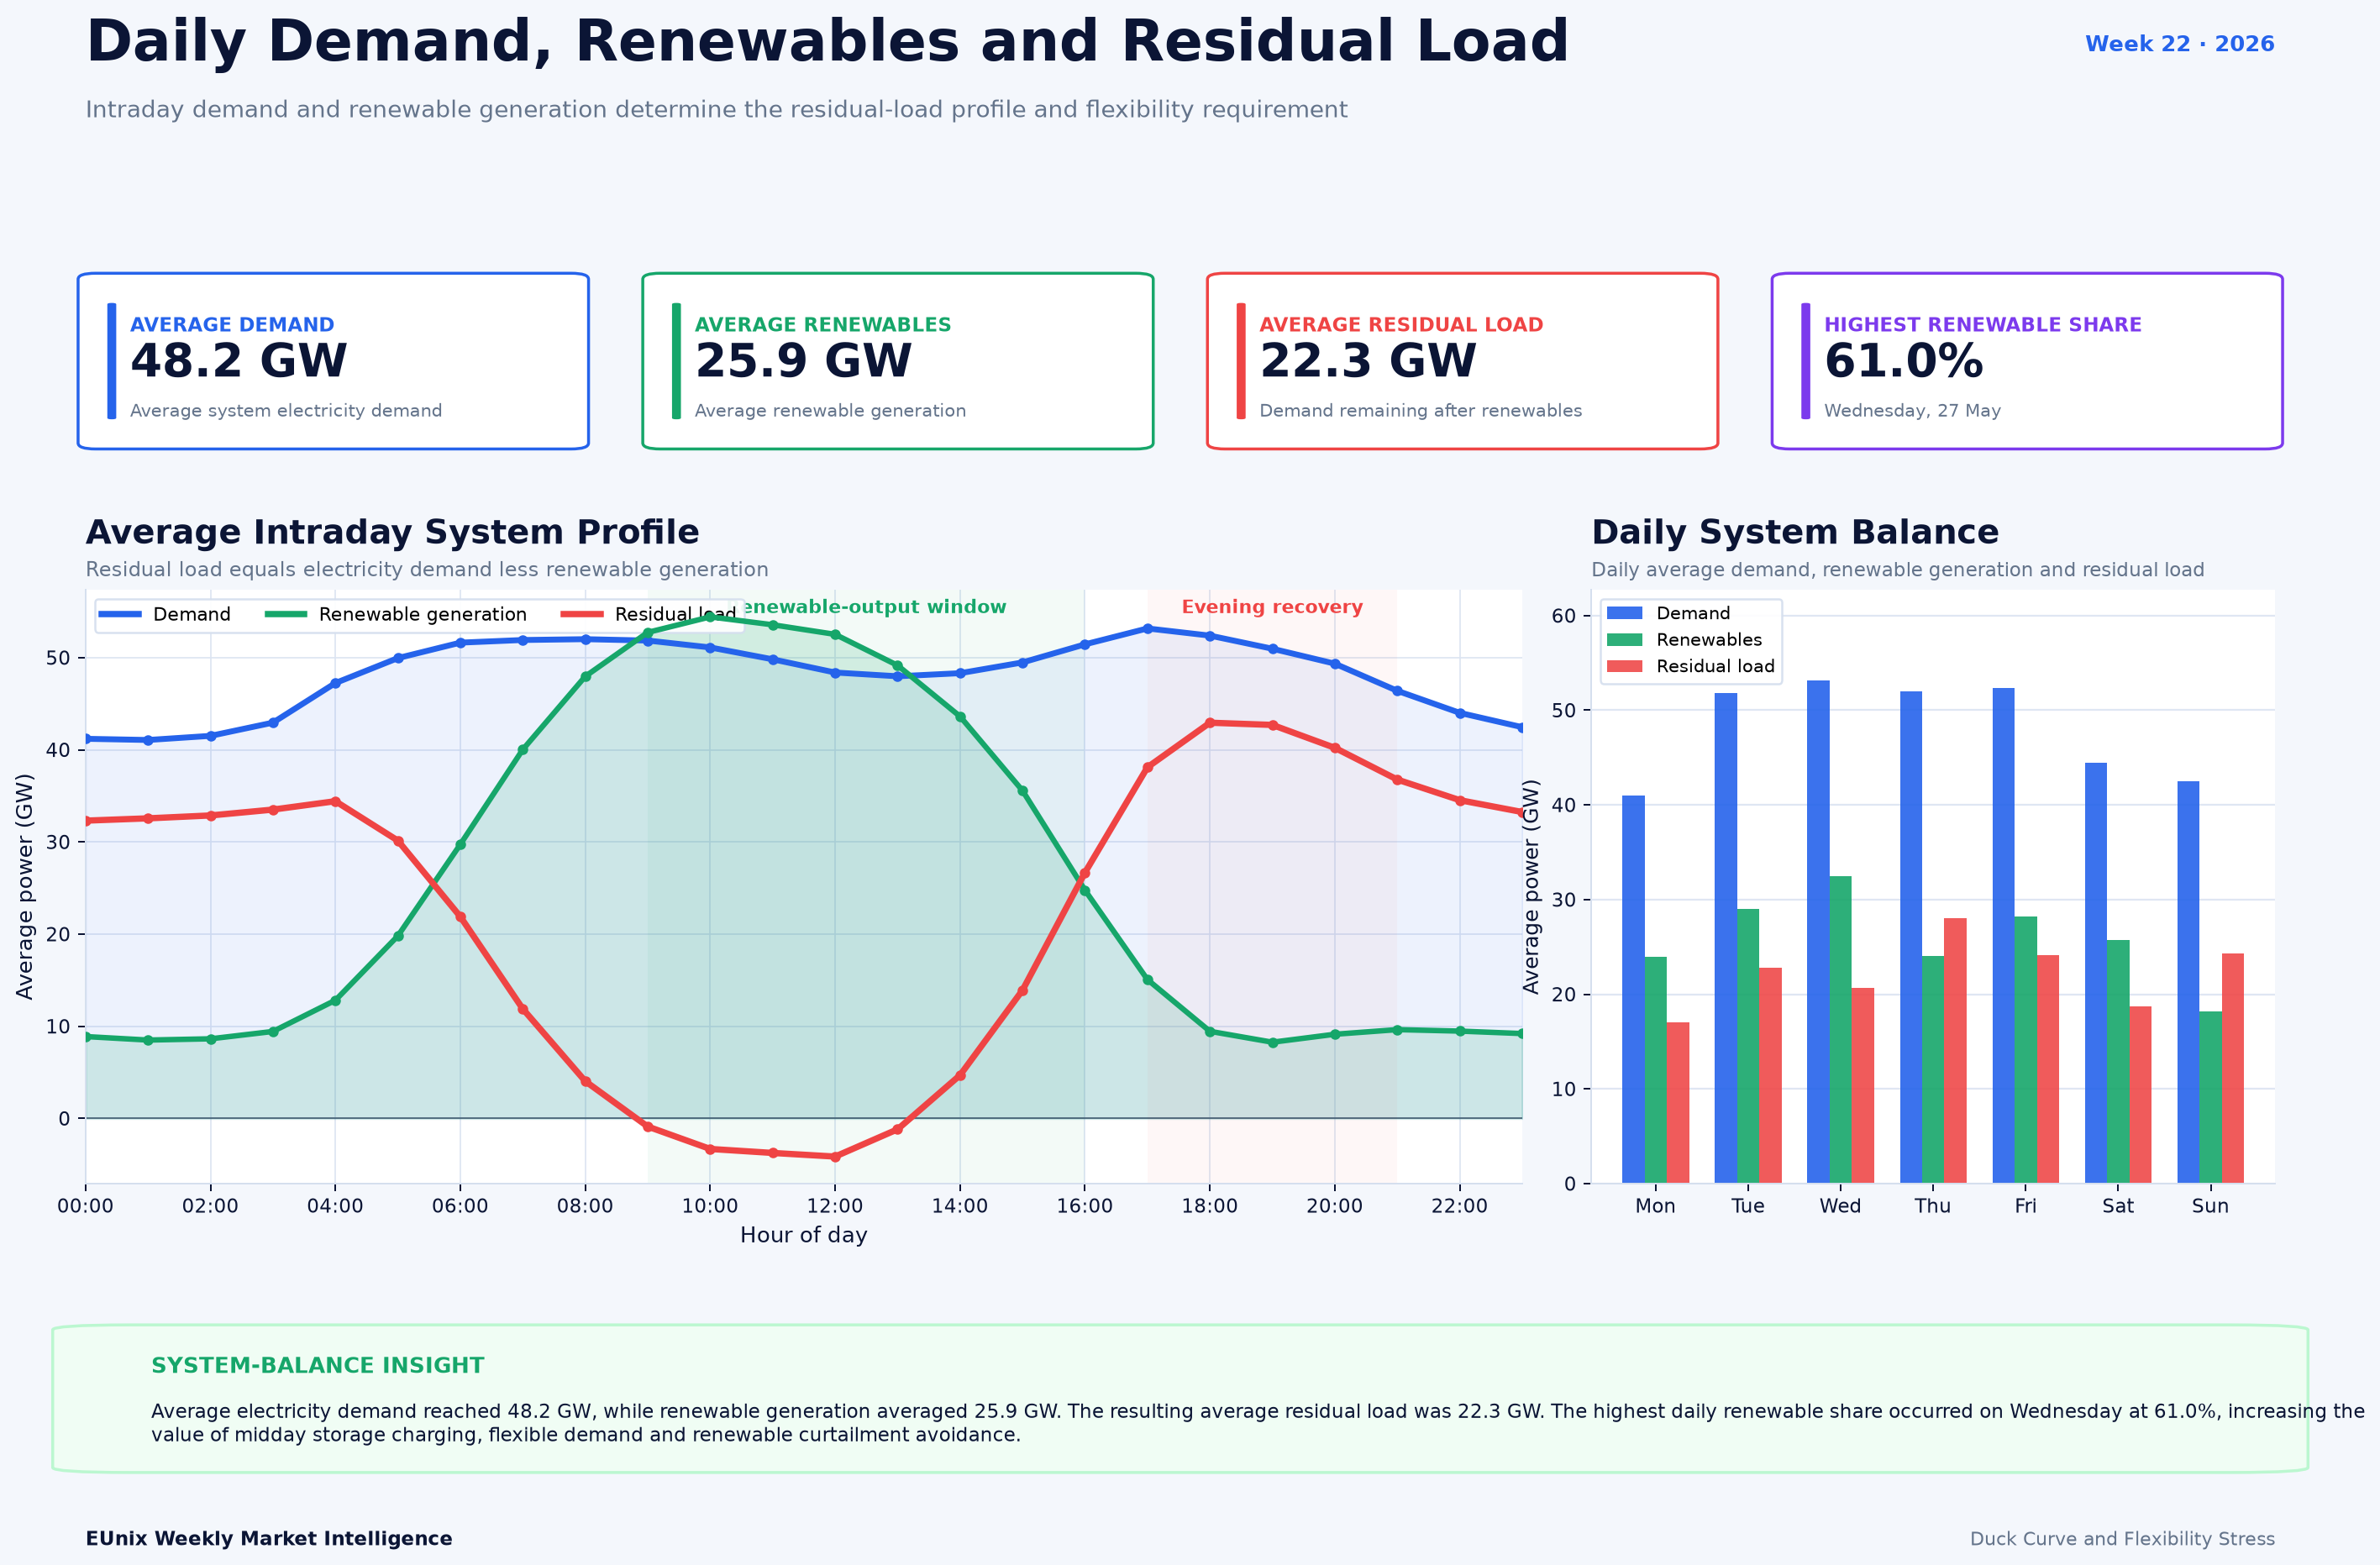
Task: Click "Demand remaining after renewables" caption
Action: [1421, 411]
